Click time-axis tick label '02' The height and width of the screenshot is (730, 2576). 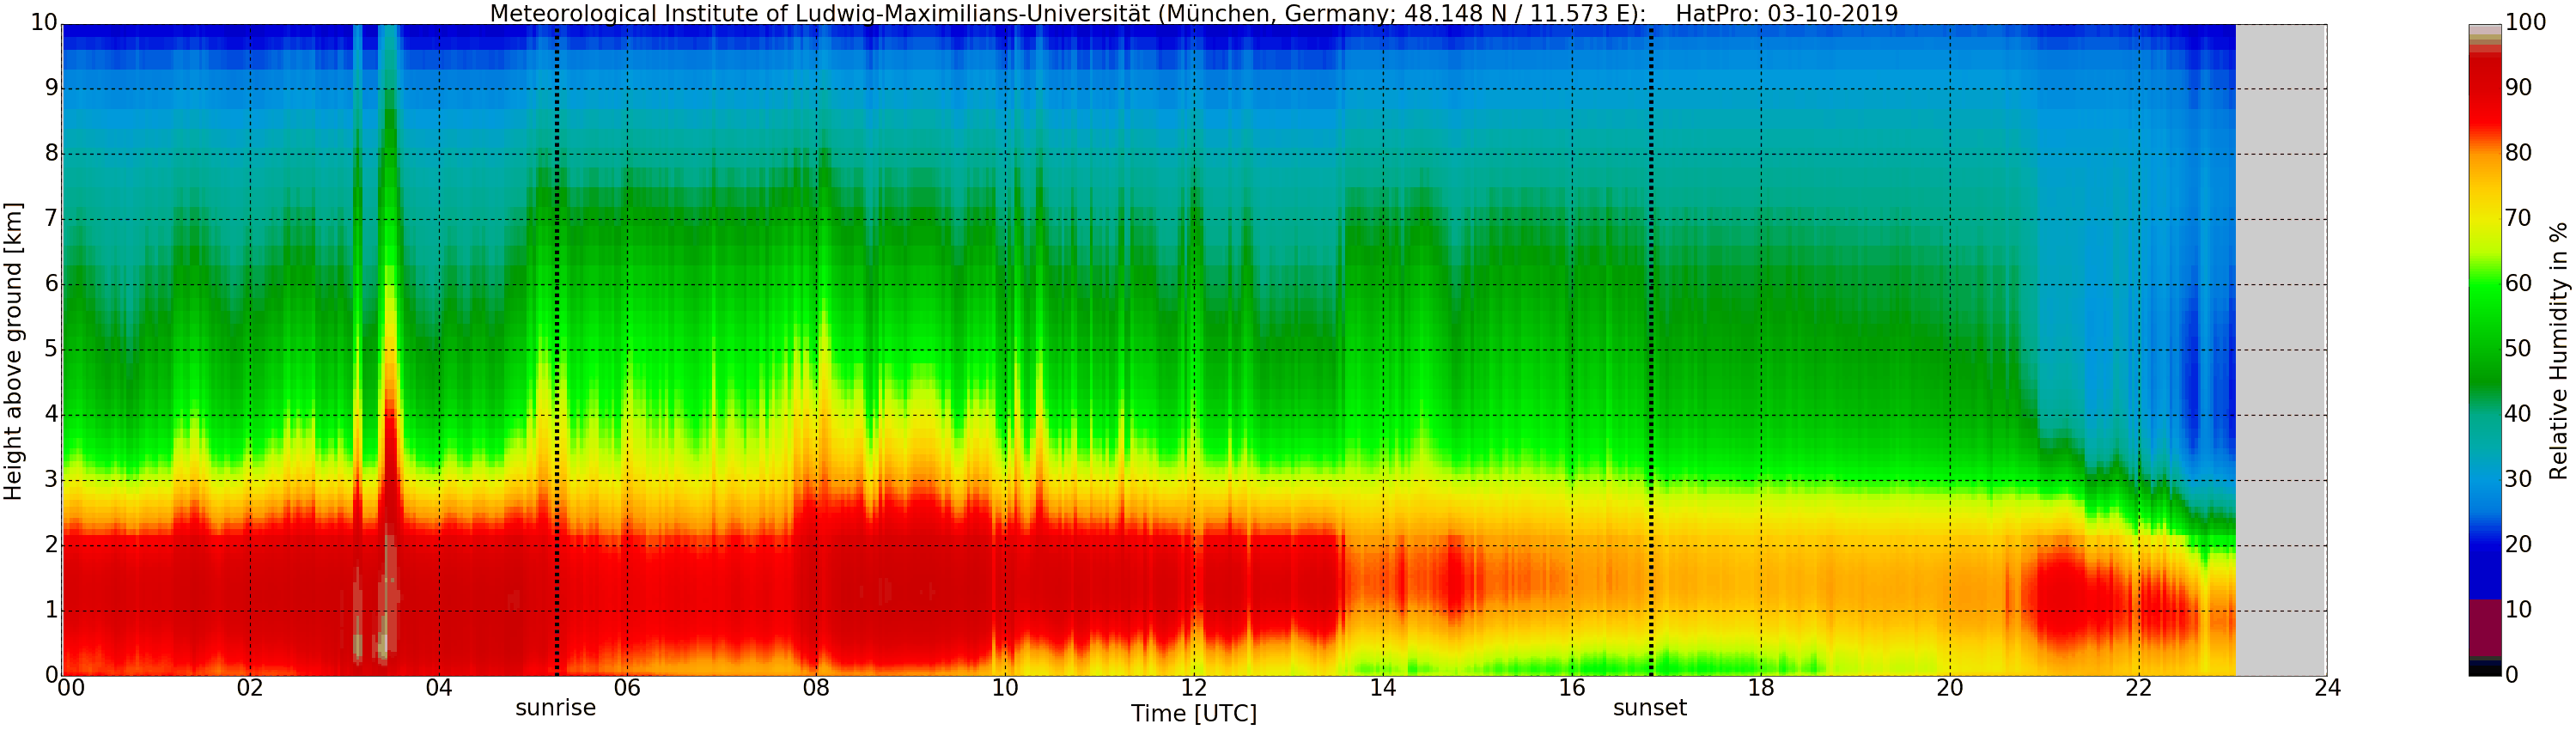(250, 688)
